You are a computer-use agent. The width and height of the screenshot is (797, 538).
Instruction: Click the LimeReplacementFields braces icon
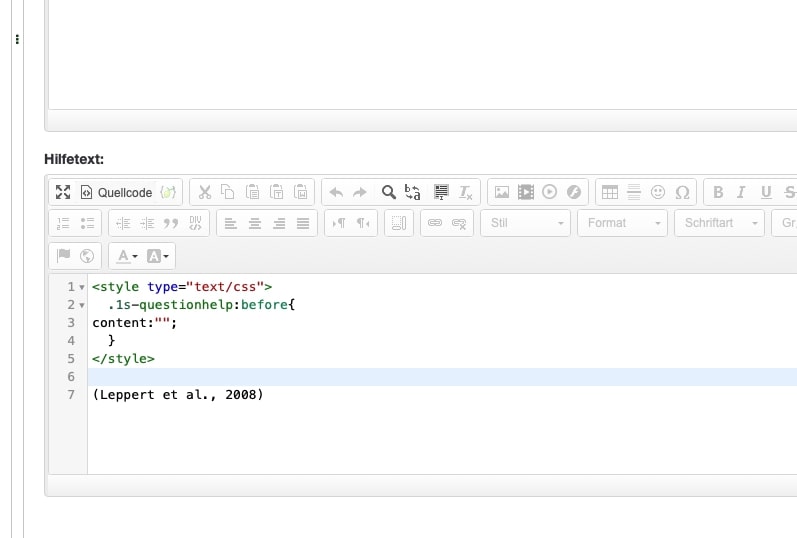[168, 192]
